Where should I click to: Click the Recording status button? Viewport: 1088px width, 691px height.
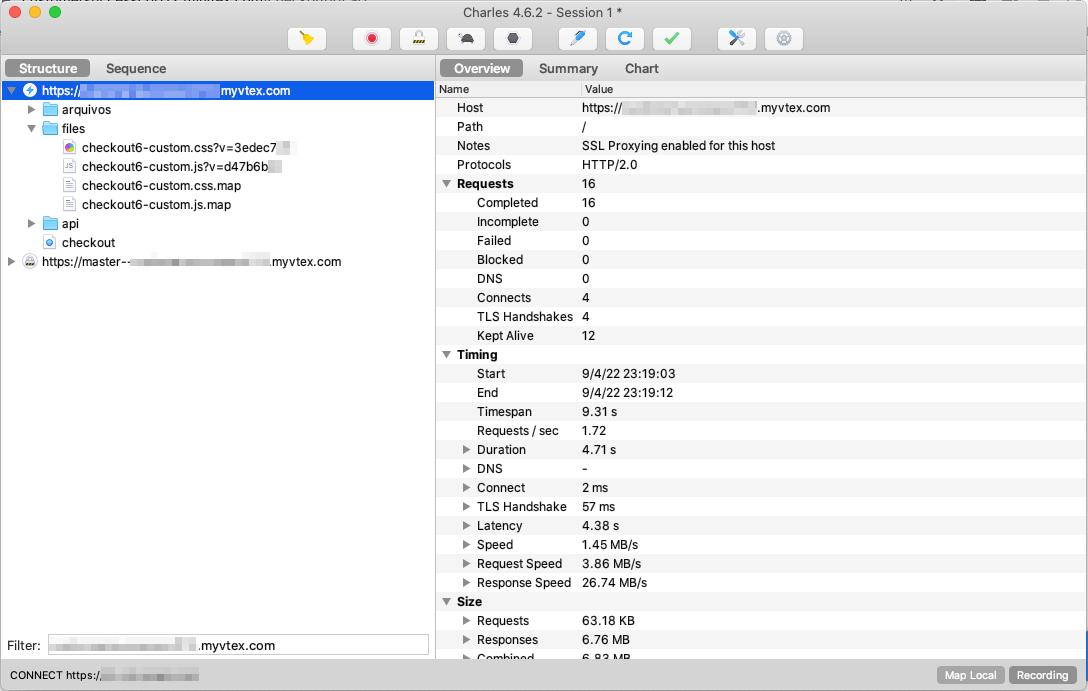[x=1042, y=675]
